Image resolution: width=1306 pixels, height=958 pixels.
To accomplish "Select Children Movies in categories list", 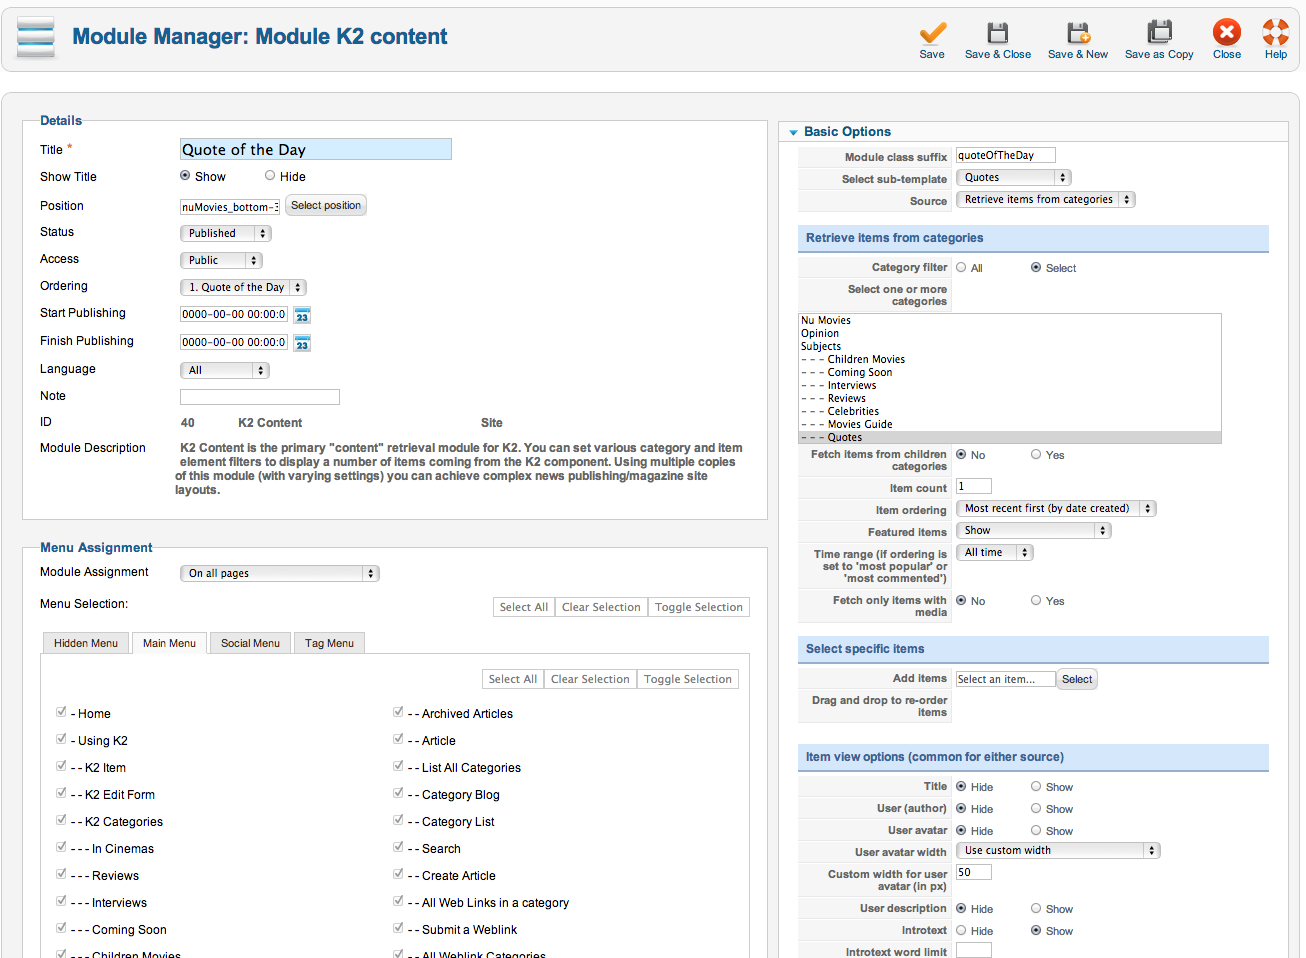I will (1010, 359).
